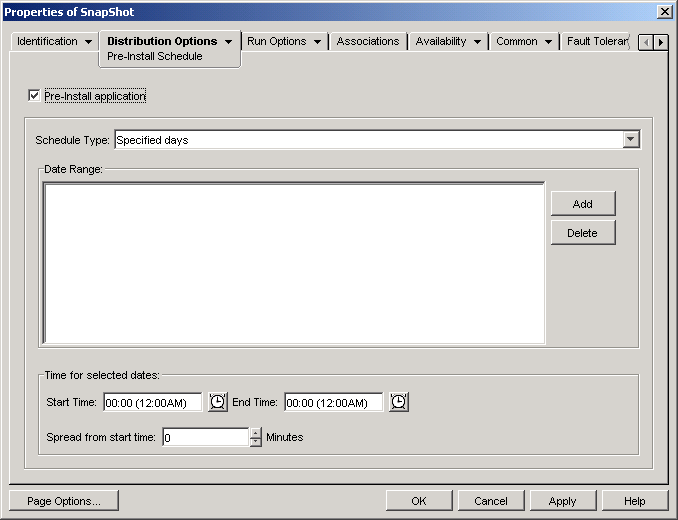Image resolution: width=678 pixels, height=520 pixels.
Task: Click the Cancel button
Action: [x=491, y=501]
